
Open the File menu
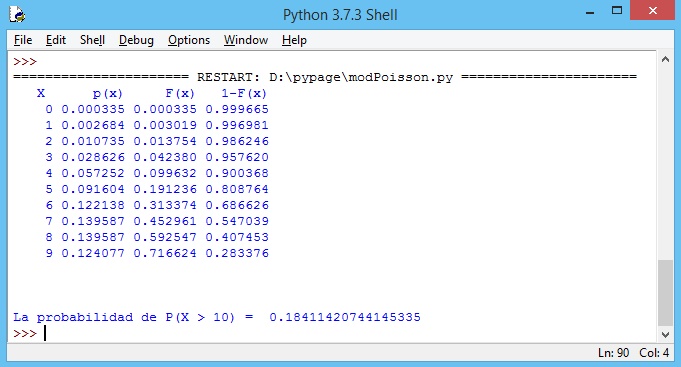23,40
